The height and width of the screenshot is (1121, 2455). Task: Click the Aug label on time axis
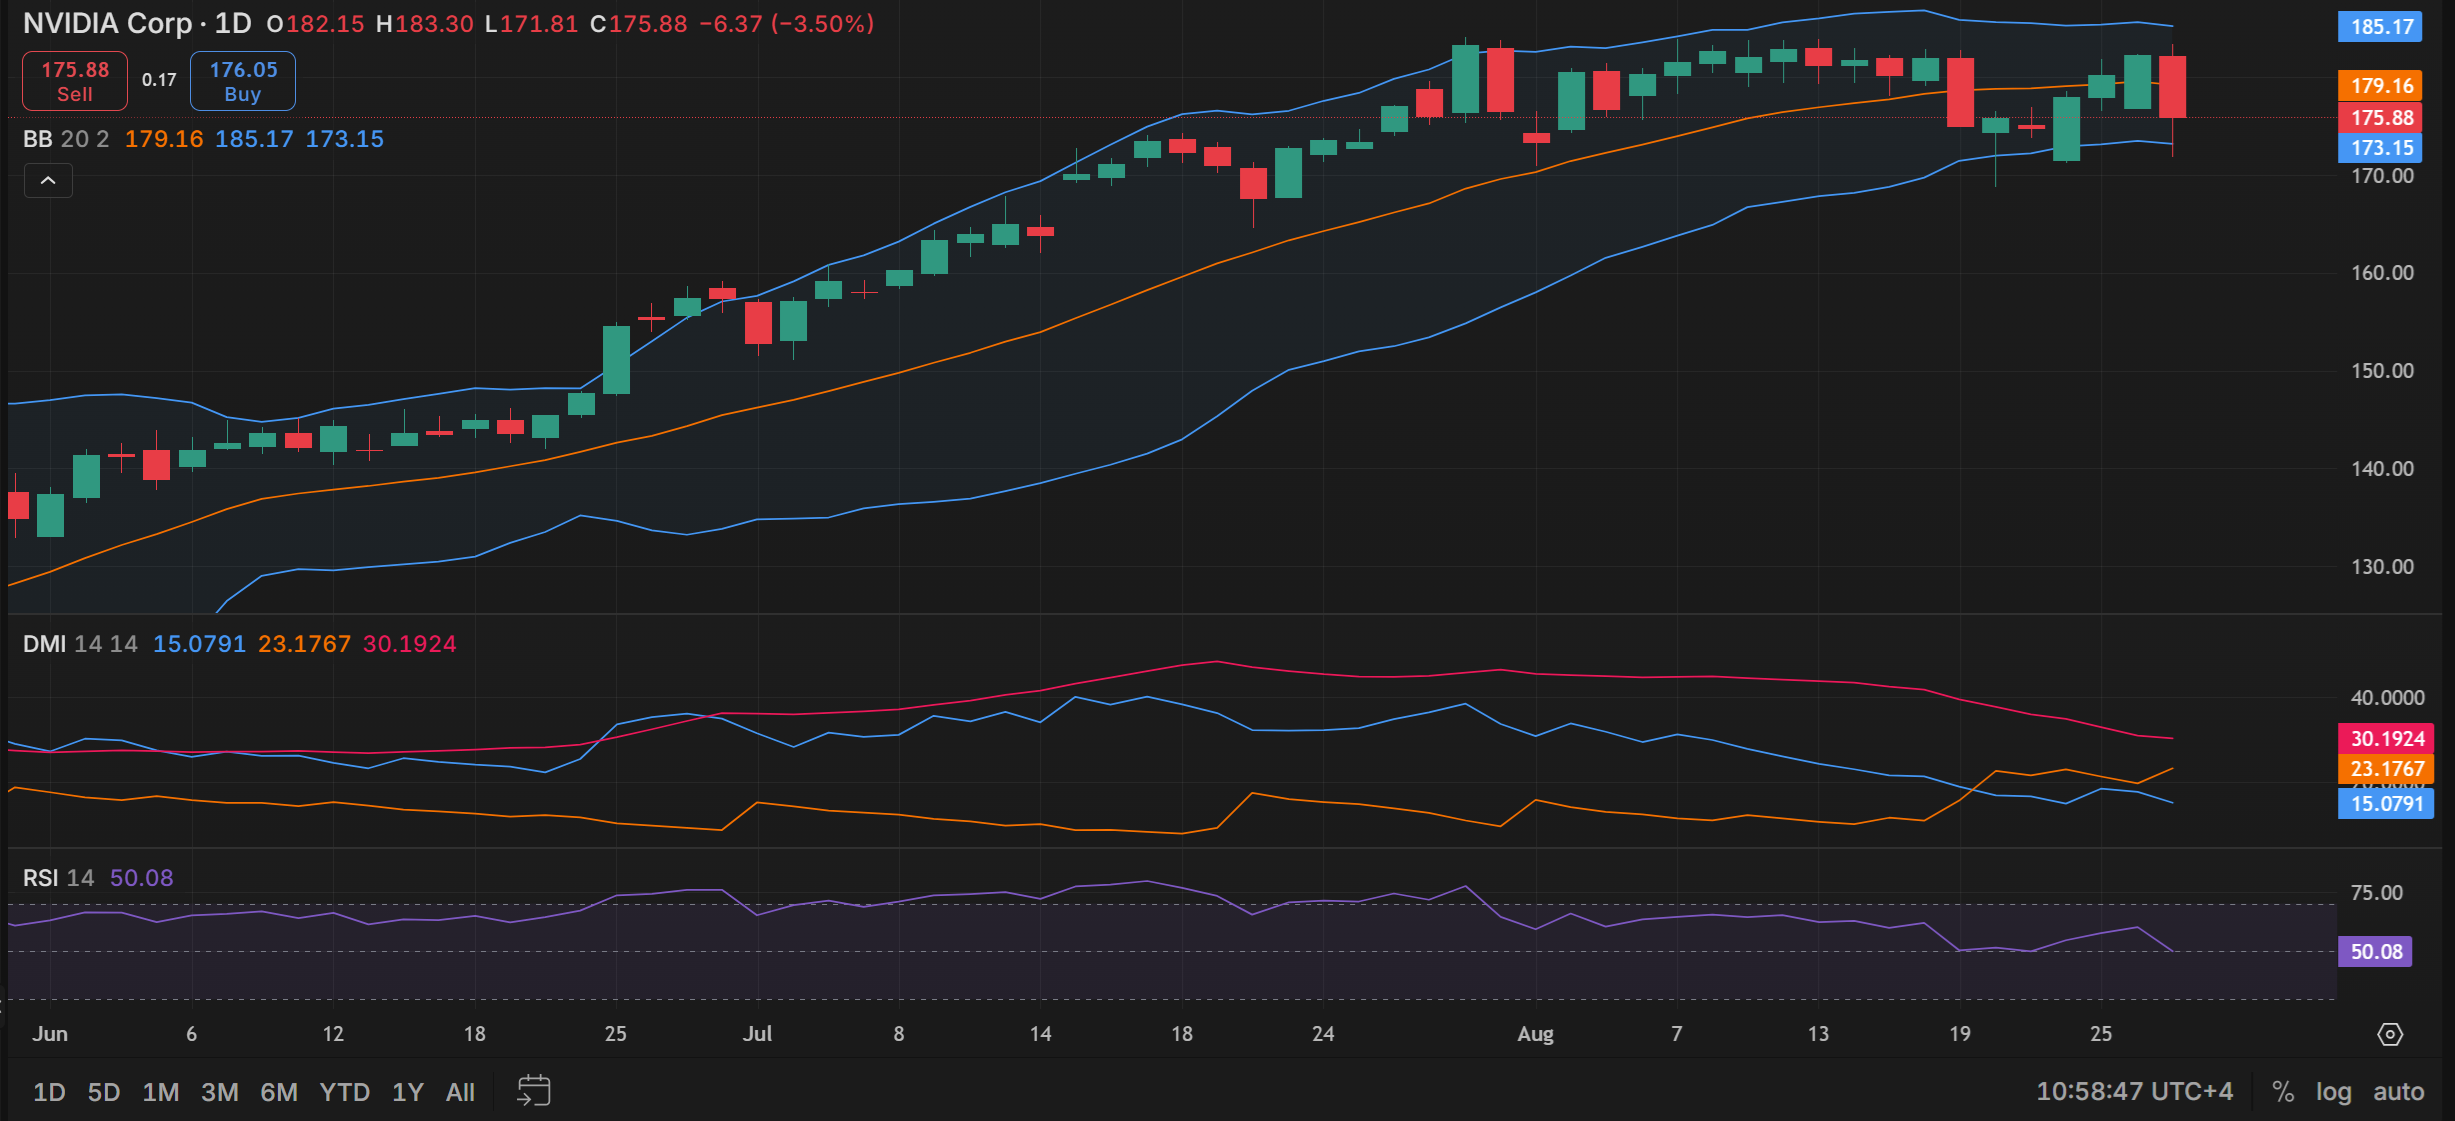pos(1535,1034)
